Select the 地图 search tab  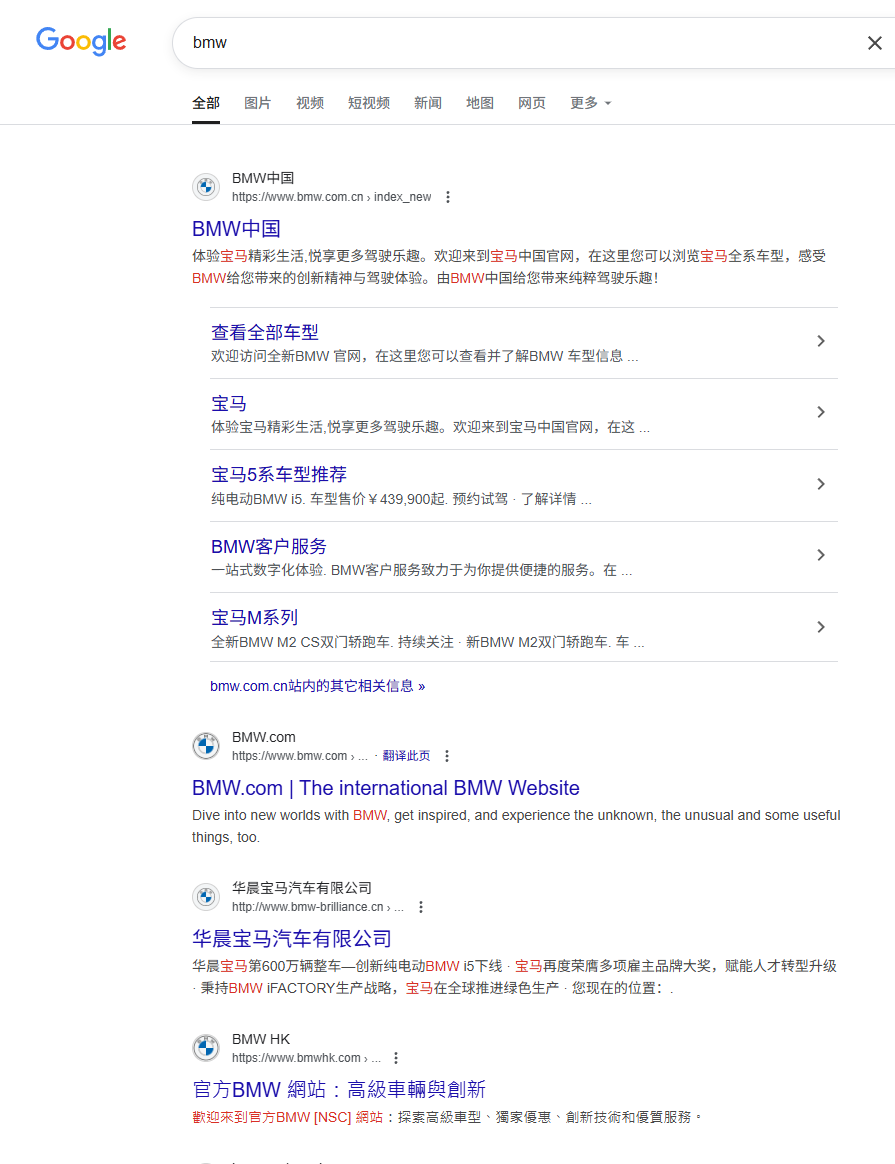tap(480, 103)
